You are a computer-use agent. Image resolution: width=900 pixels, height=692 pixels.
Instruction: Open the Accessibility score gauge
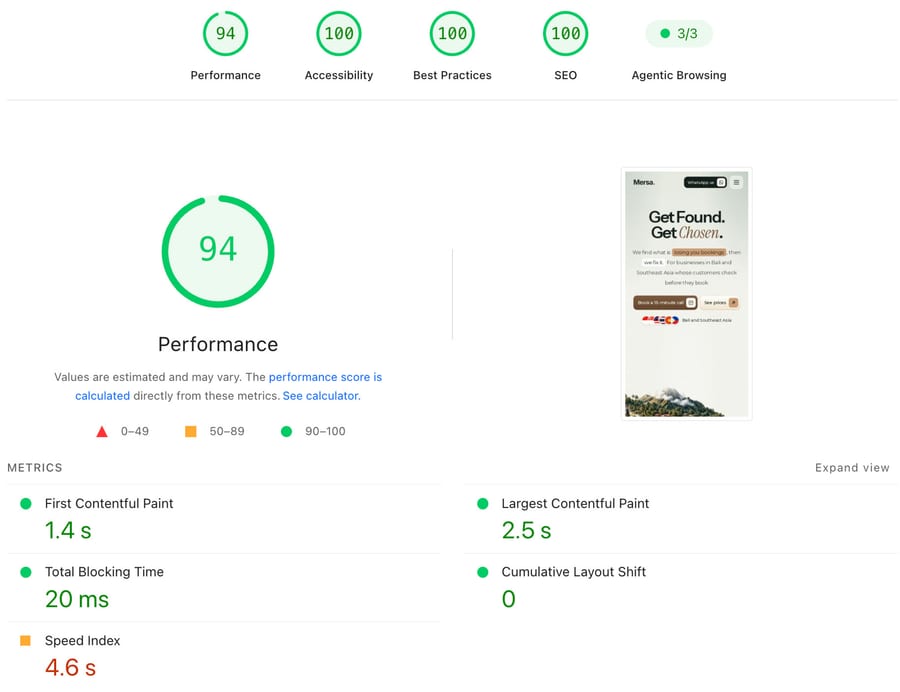[339, 33]
